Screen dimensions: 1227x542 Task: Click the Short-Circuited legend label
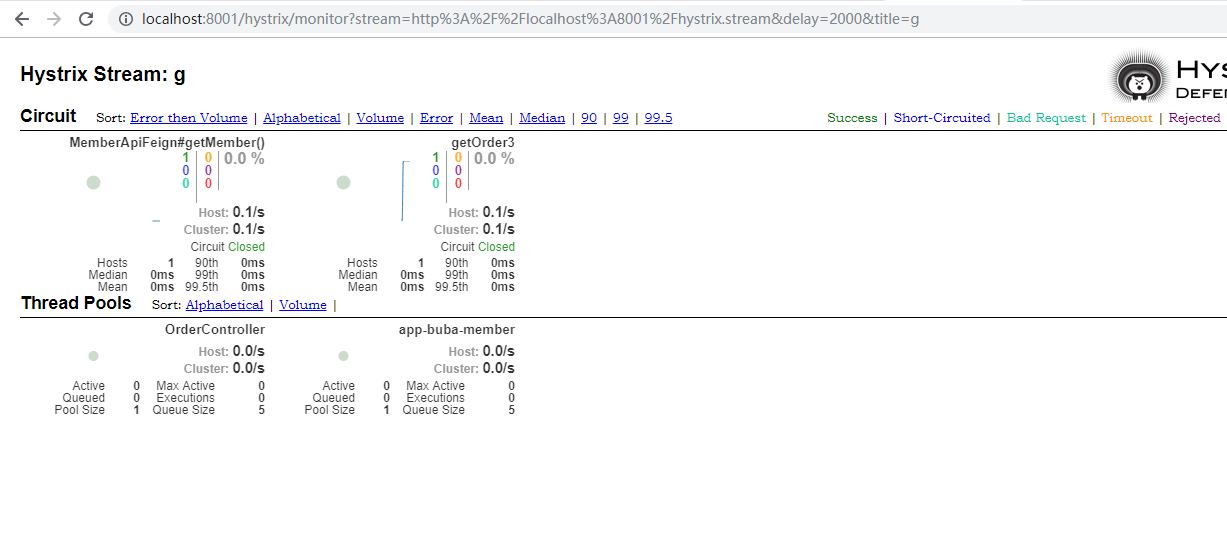point(942,118)
